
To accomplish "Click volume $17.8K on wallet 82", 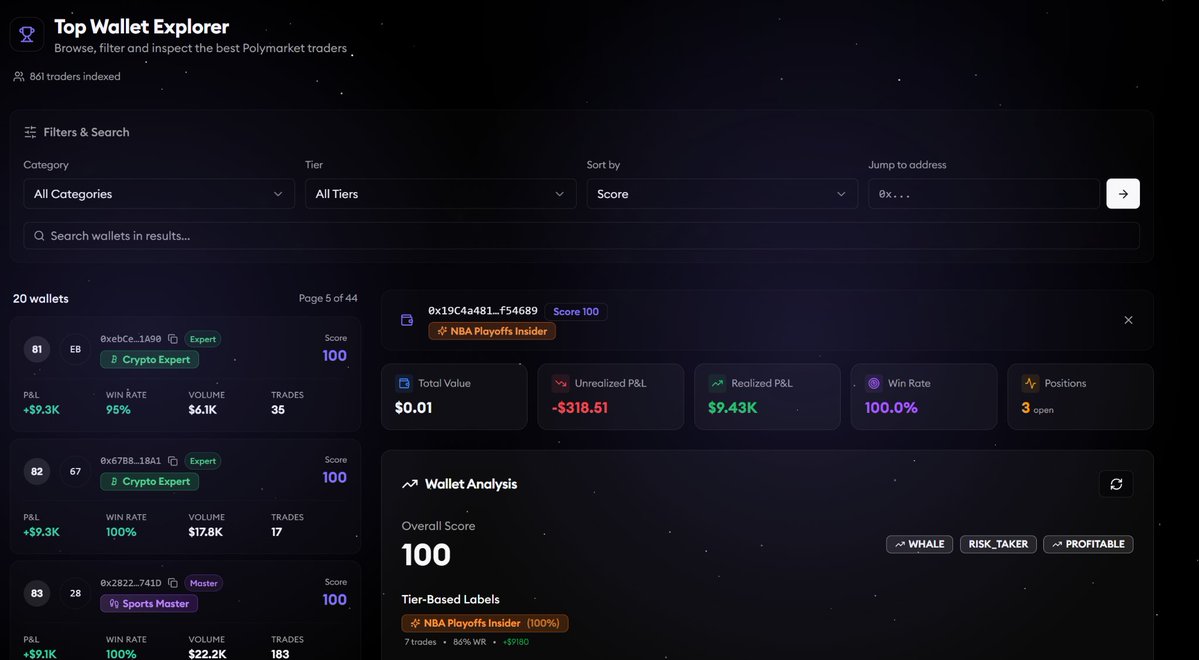I will 206,532.
